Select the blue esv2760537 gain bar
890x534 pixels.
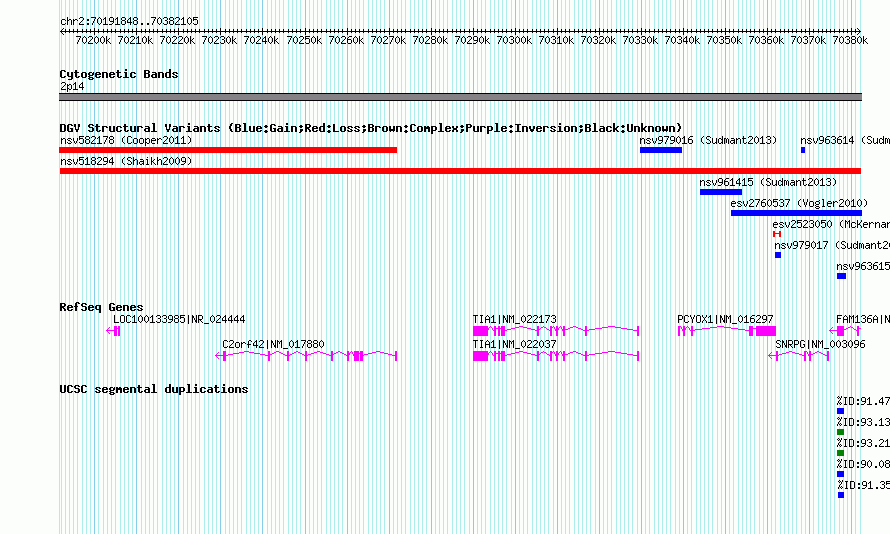point(796,213)
